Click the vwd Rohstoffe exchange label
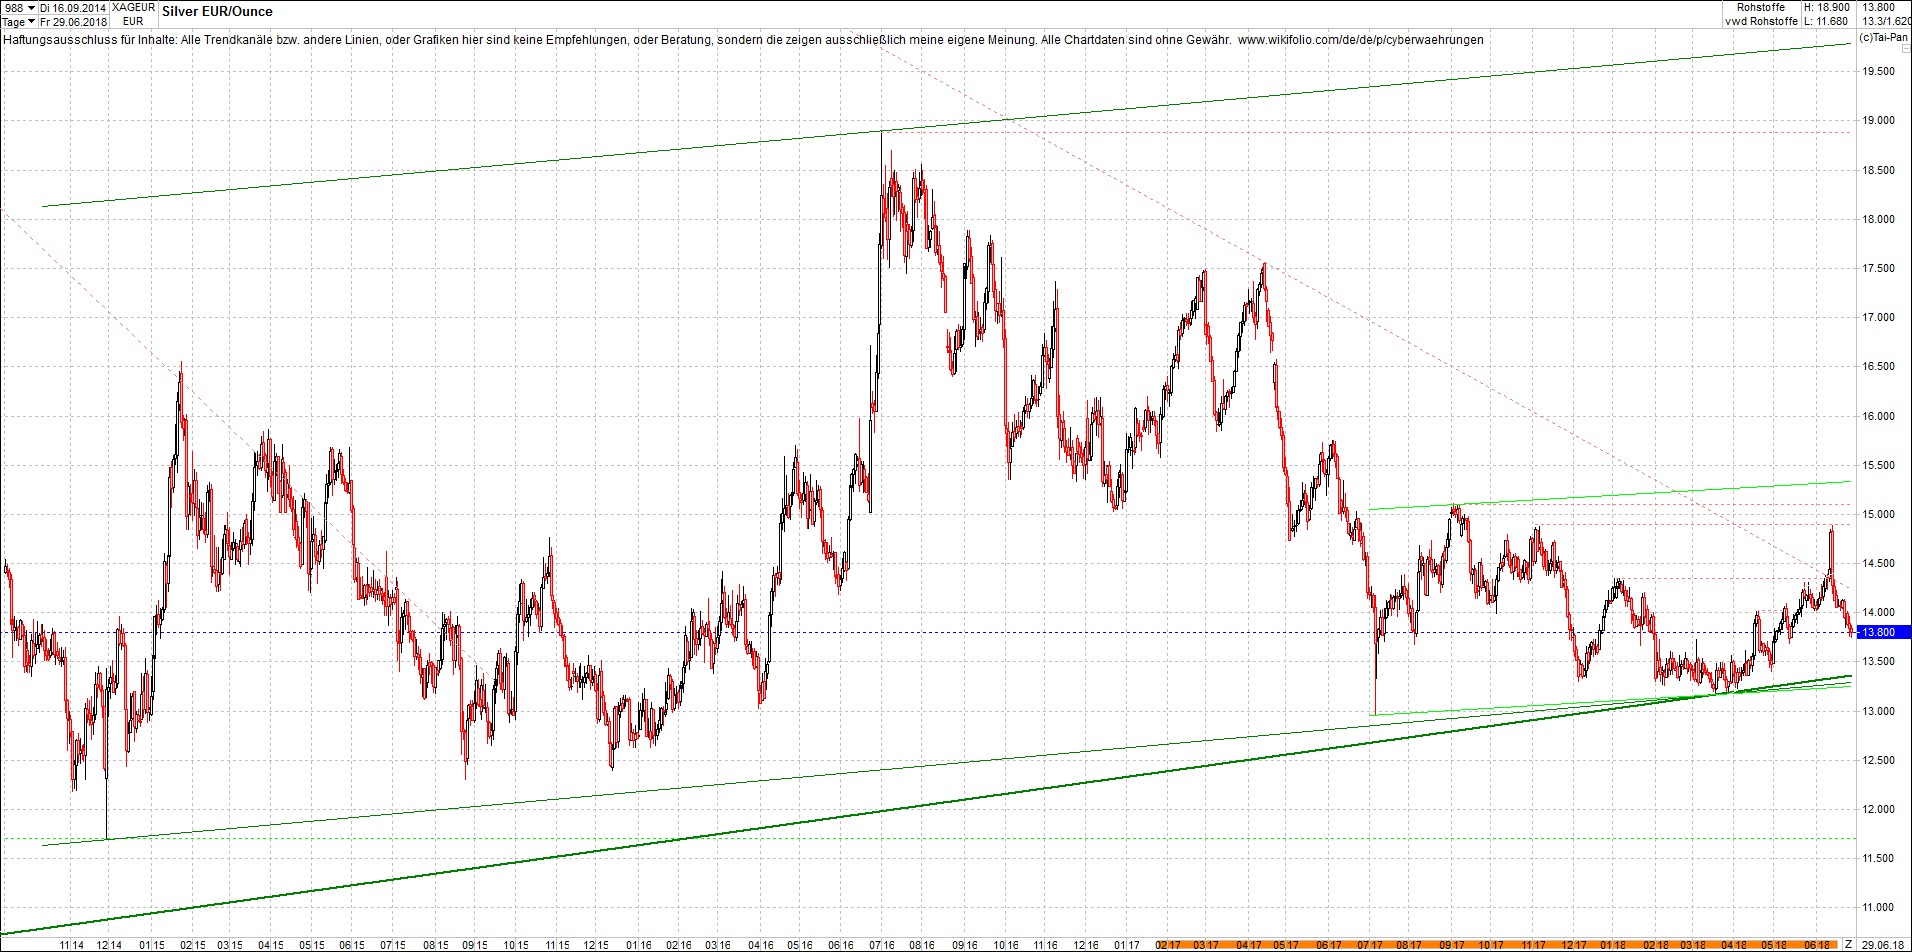This screenshot has width=1912, height=952. click(x=1761, y=21)
